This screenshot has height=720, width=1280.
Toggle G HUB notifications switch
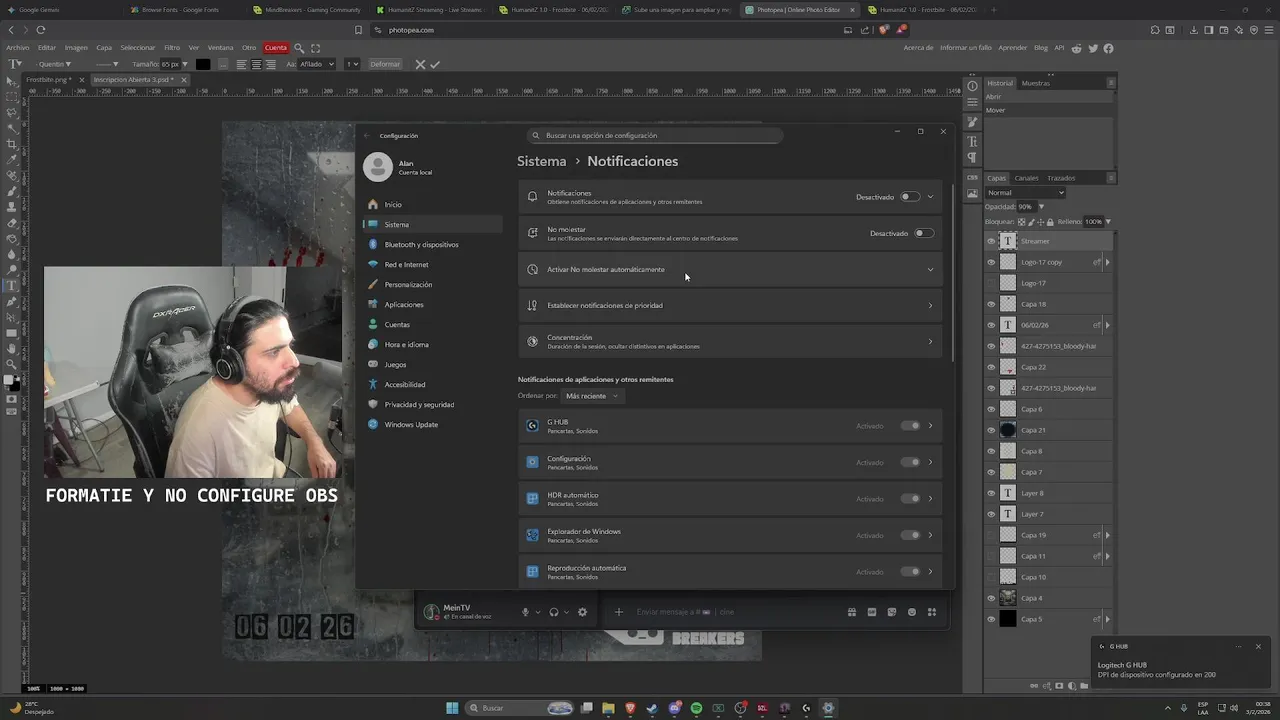(909, 426)
